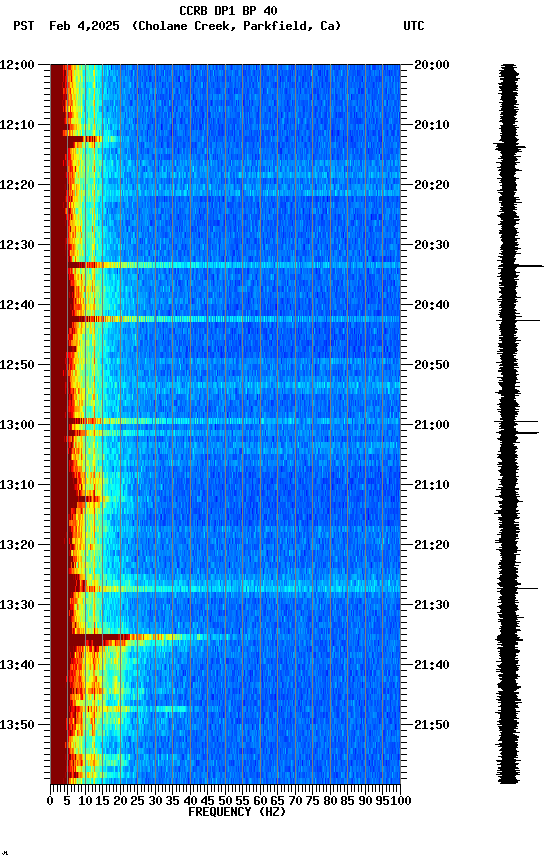The width and height of the screenshot is (552, 864).
Task: Click the 21:30 UTC time label
Action: click(x=432, y=605)
